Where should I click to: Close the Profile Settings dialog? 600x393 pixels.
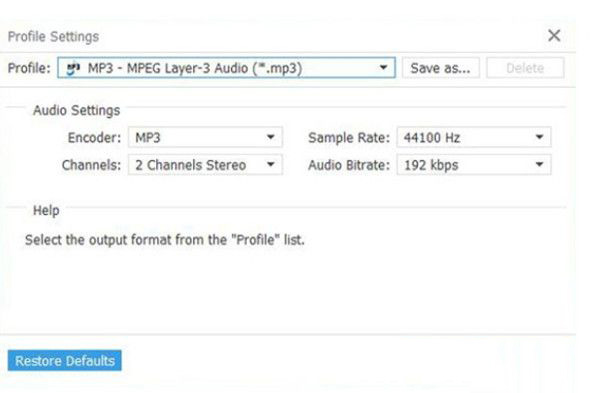(554, 36)
